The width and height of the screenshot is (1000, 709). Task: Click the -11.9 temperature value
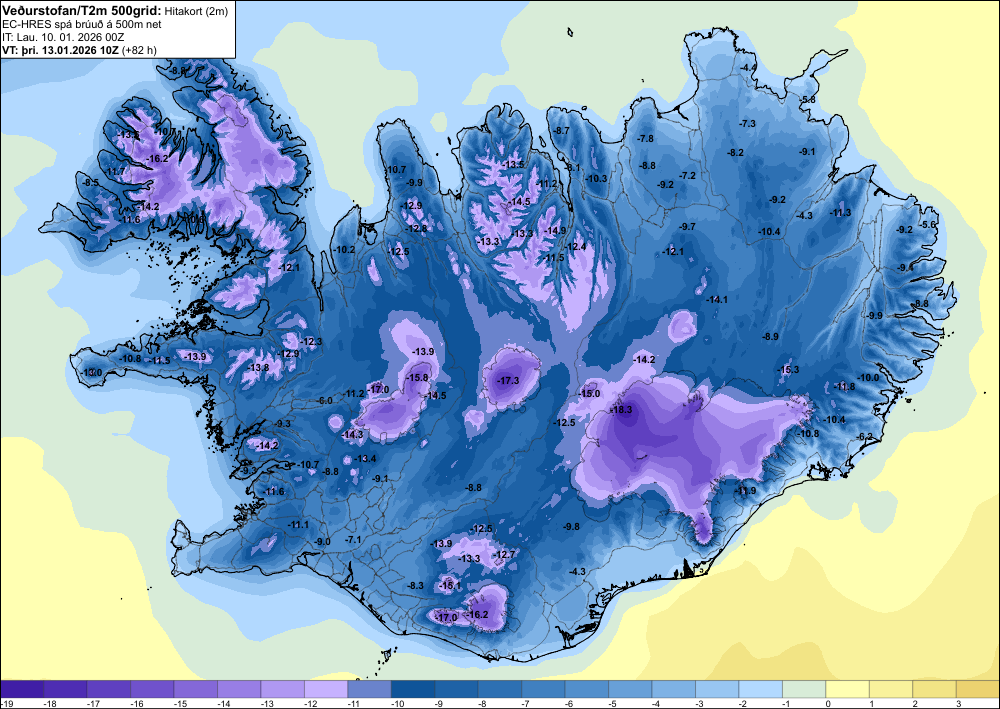pyautogui.click(x=746, y=490)
